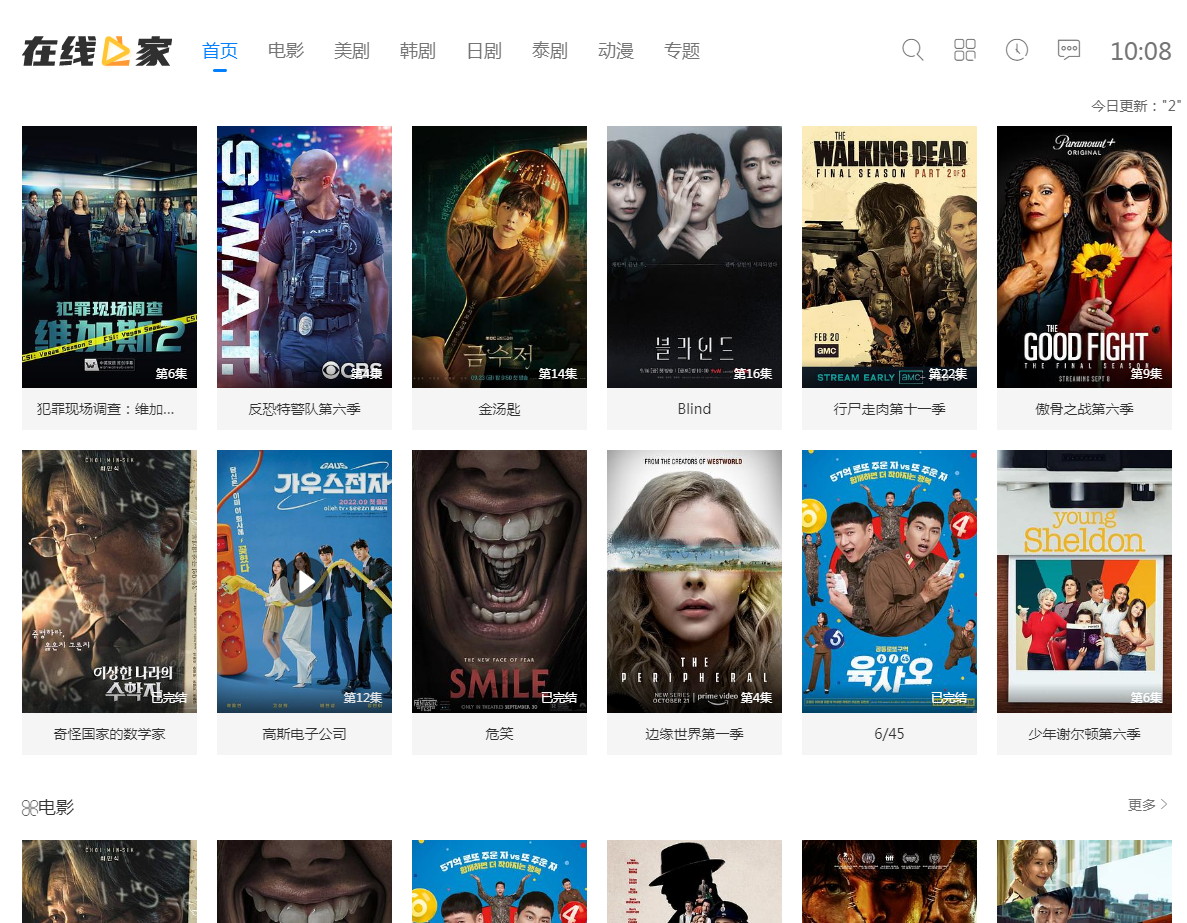Open watch history clock icon
Viewport: 1187px width, 923px height.
[x=1016, y=50]
